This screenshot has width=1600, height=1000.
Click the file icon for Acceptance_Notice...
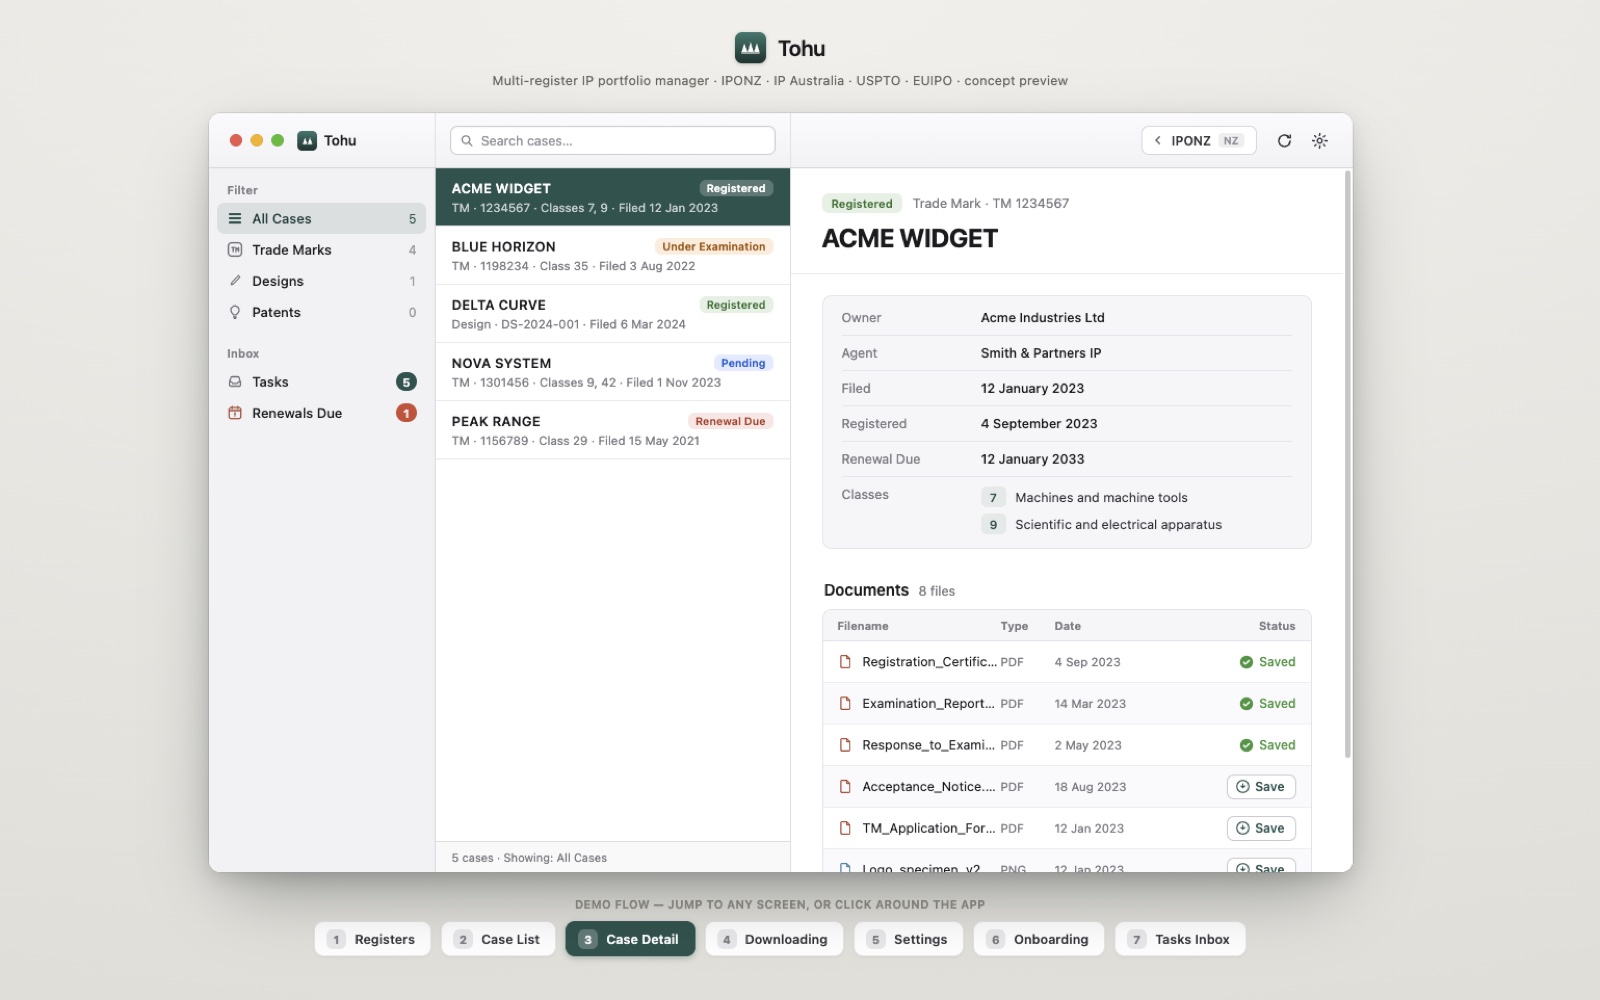845,787
